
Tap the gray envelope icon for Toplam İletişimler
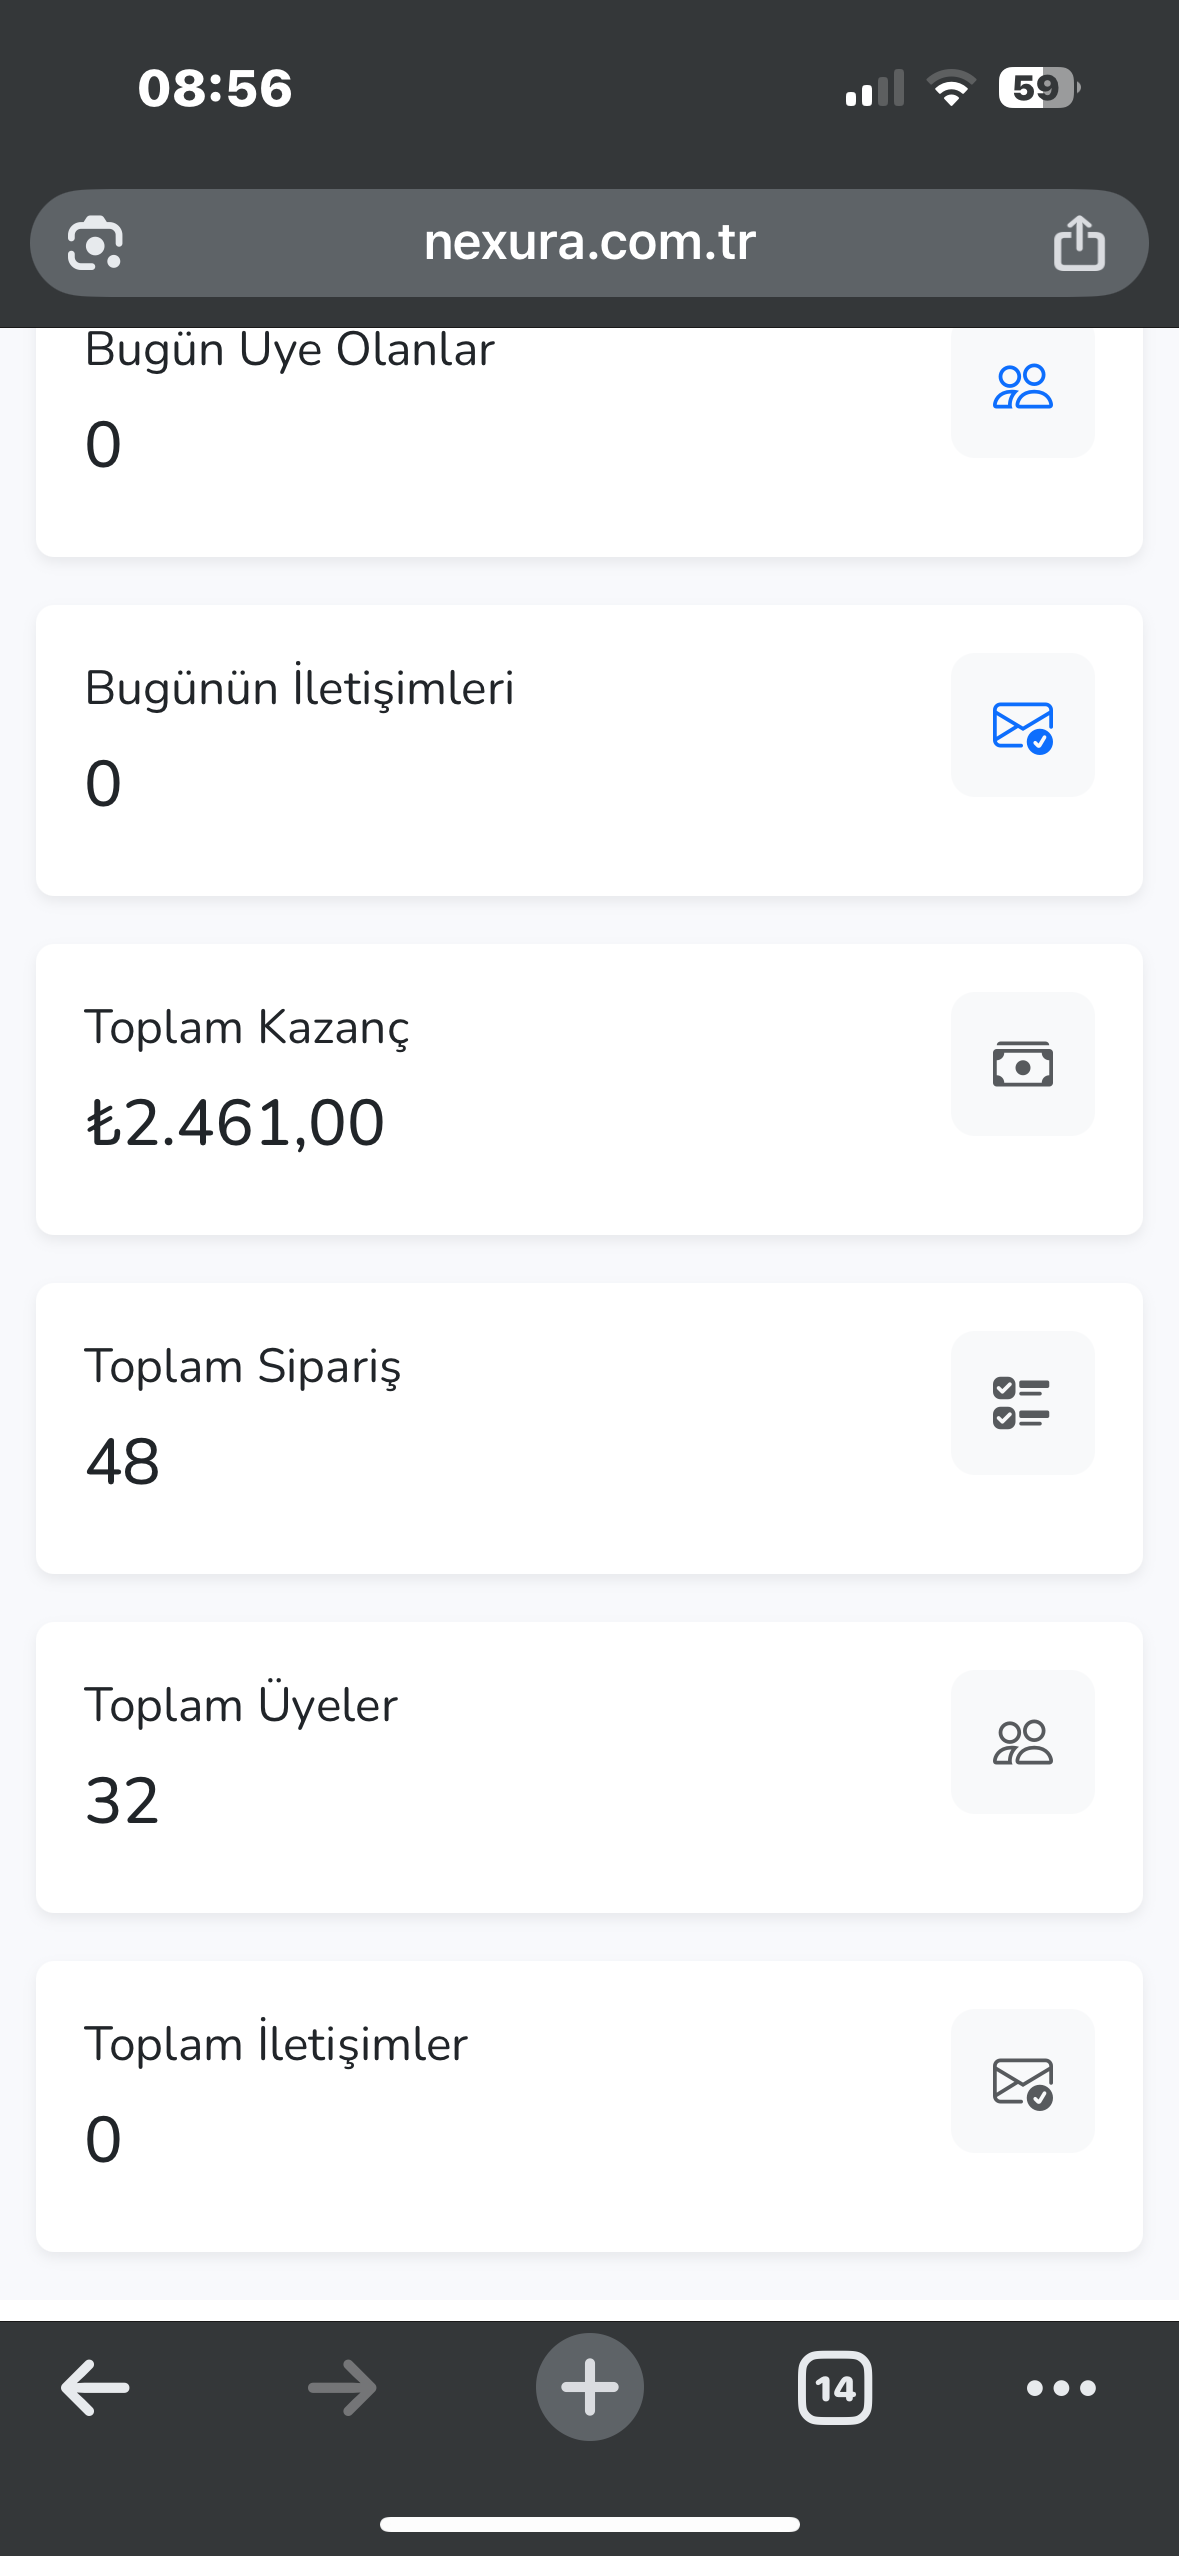[x=1022, y=2081]
